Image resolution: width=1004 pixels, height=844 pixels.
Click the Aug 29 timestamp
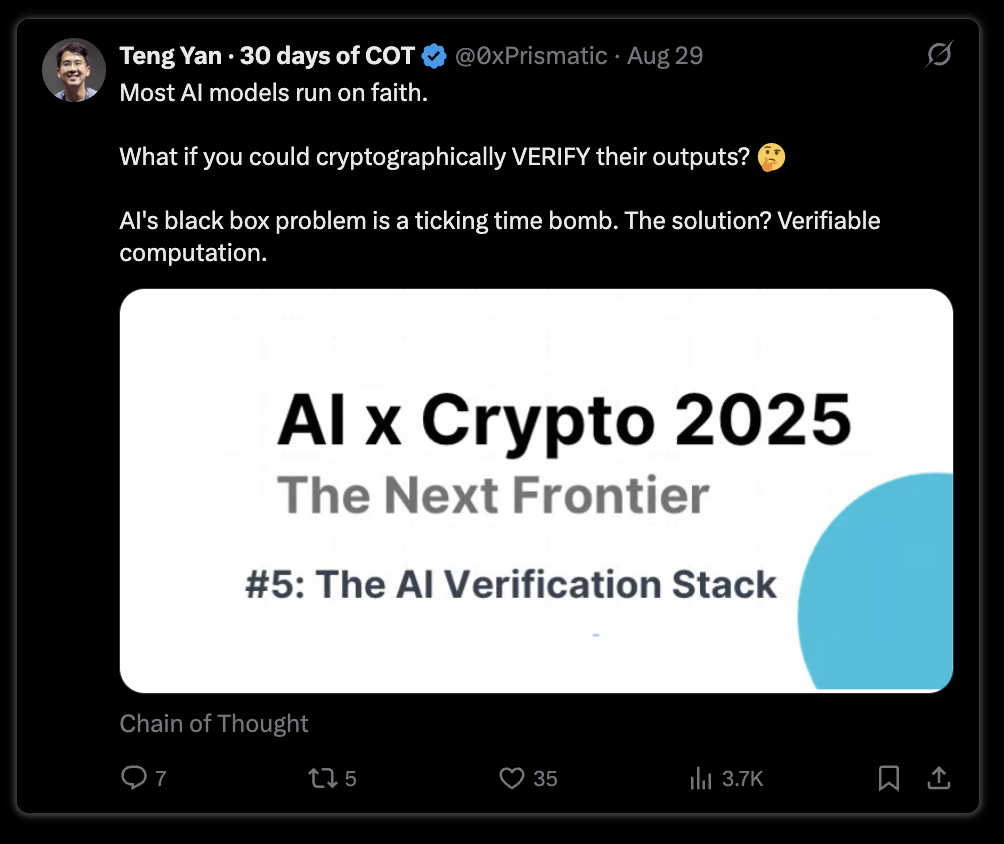click(665, 56)
